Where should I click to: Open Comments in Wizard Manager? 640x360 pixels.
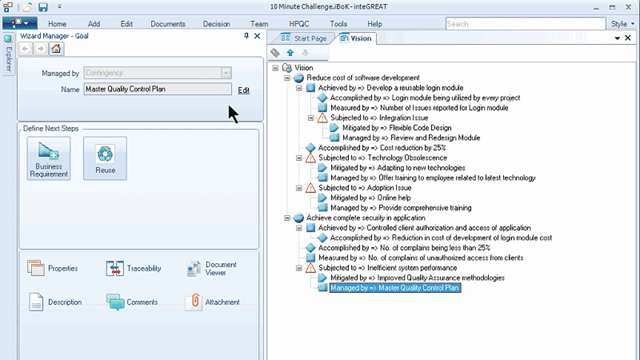pos(132,302)
